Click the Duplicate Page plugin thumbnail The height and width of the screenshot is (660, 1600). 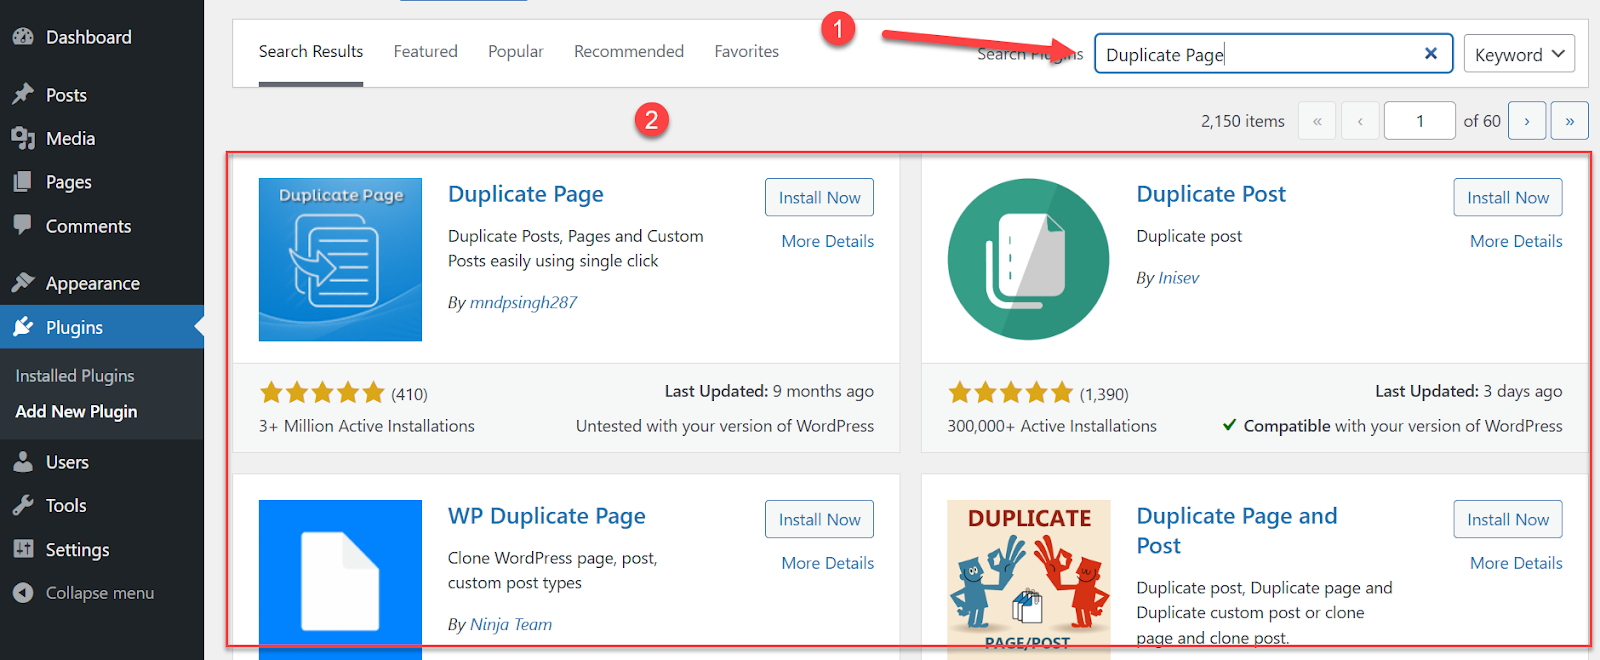click(340, 260)
